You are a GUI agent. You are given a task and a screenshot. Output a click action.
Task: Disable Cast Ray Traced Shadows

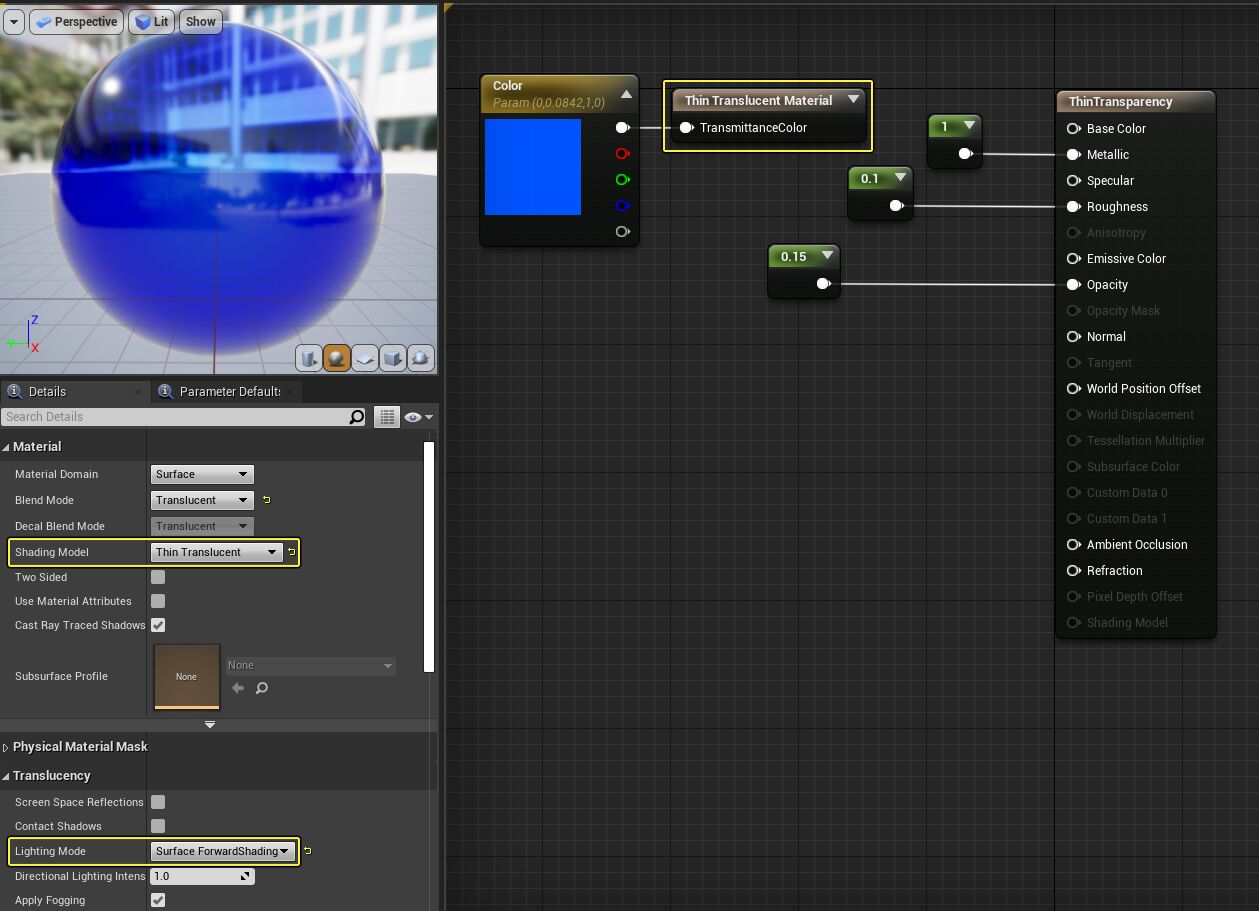157,625
